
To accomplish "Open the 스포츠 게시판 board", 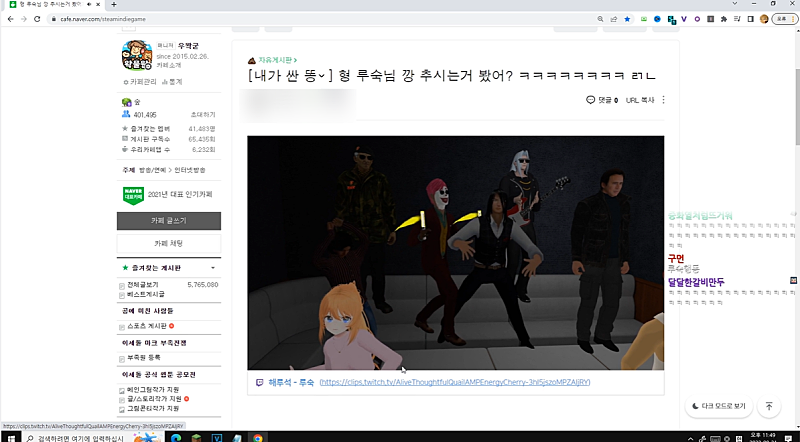I will [146, 326].
